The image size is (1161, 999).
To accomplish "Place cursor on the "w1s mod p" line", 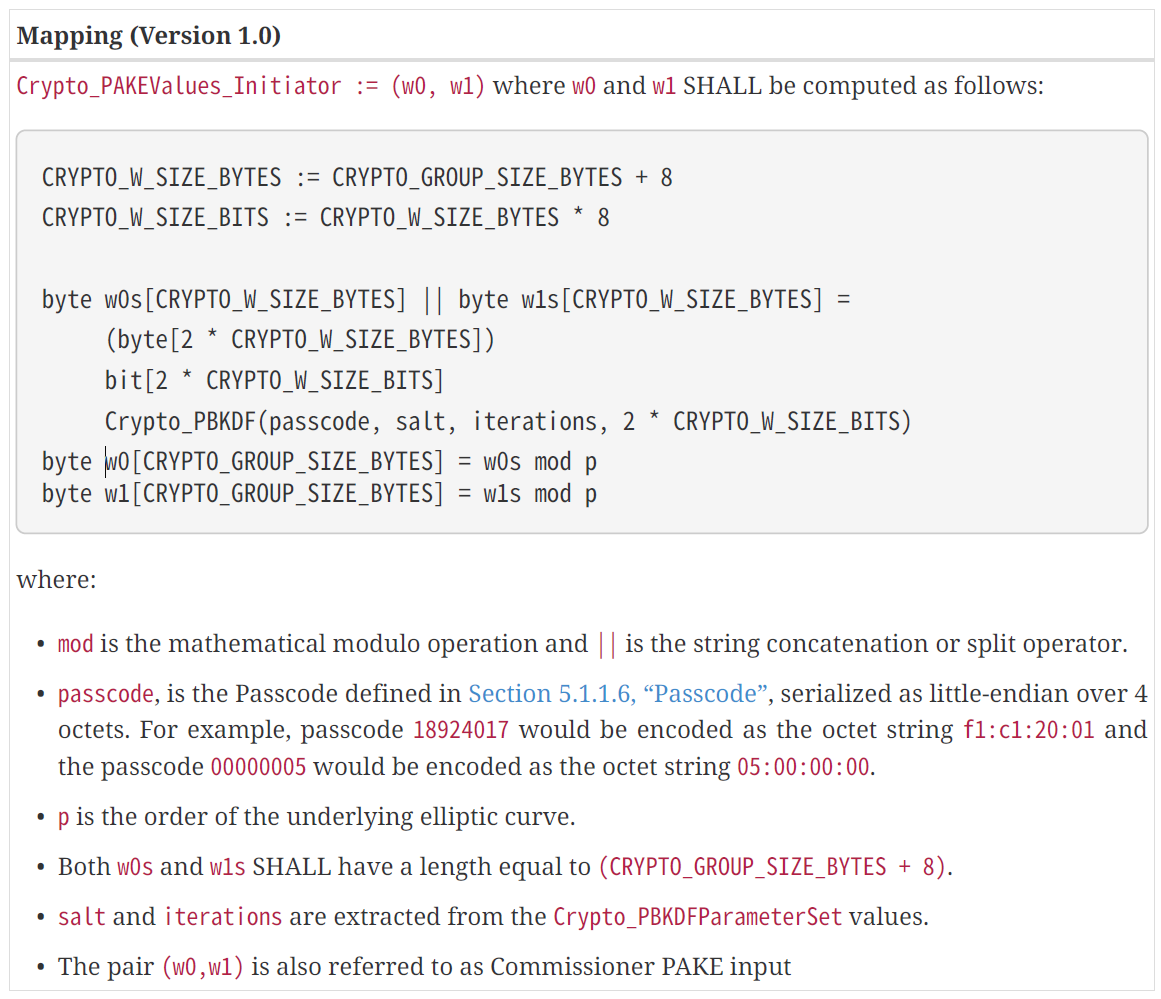I will tap(320, 494).
